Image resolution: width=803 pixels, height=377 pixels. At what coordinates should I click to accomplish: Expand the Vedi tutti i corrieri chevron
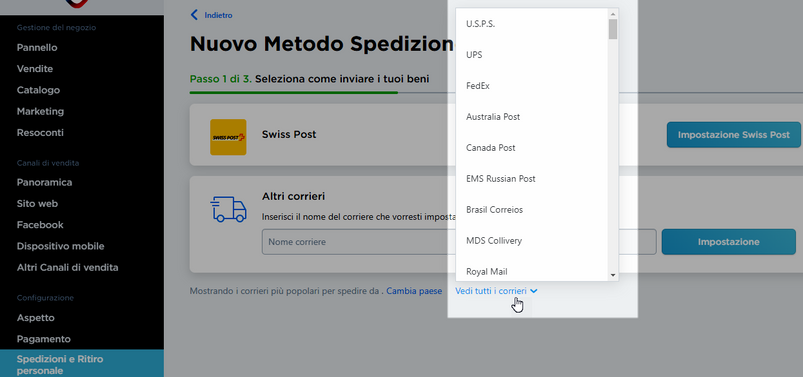[x=534, y=291]
